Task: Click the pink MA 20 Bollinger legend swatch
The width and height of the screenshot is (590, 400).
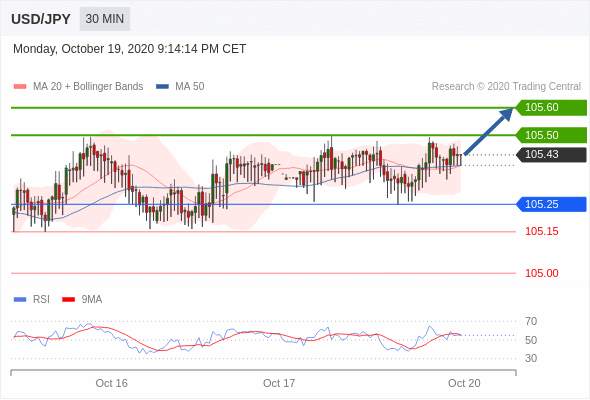Action: pos(20,87)
